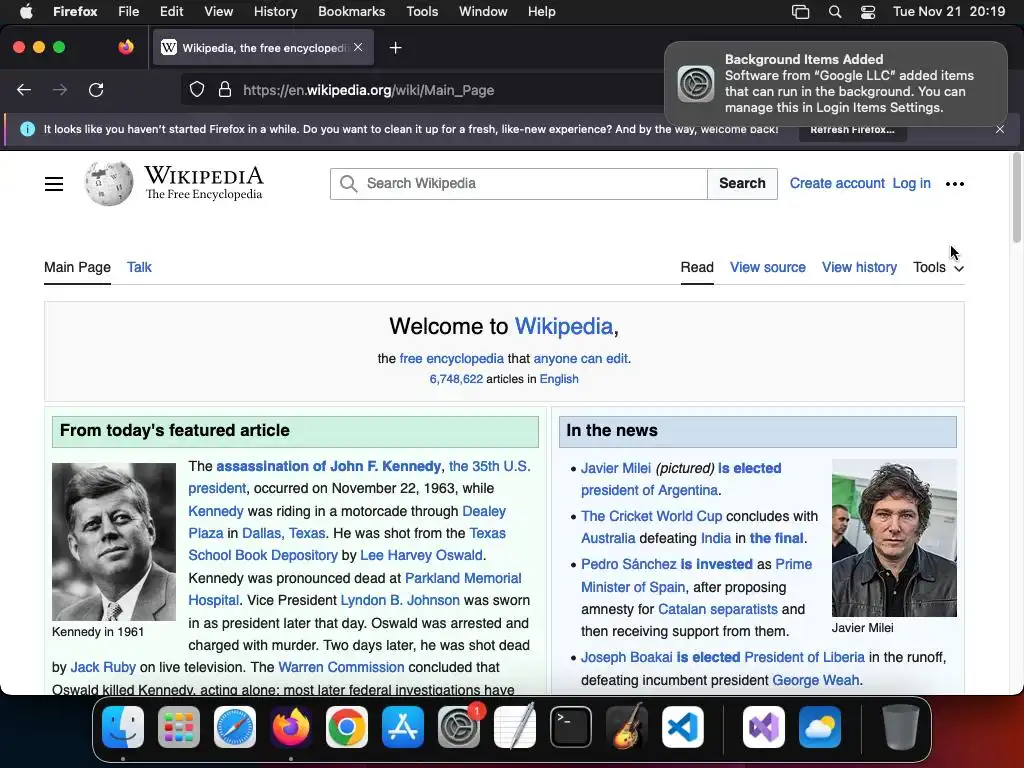The height and width of the screenshot is (768, 1024).
Task: Open the assassination of John F. Kennedy link
Action: (x=328, y=466)
